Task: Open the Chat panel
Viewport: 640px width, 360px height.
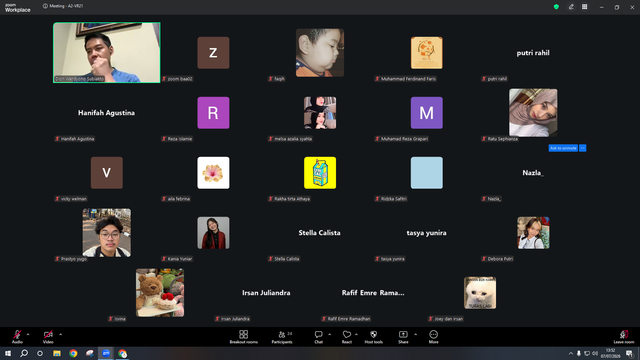Action: tap(318, 337)
